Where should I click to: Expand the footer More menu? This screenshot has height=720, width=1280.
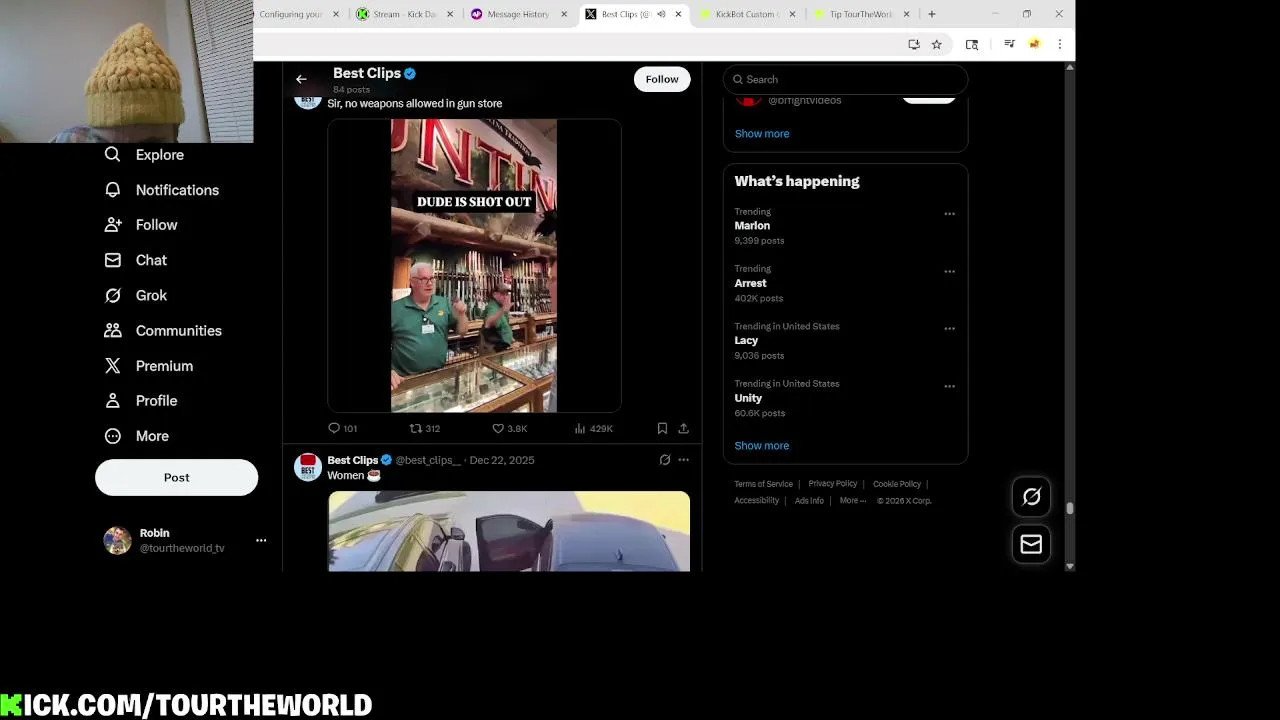(x=853, y=500)
